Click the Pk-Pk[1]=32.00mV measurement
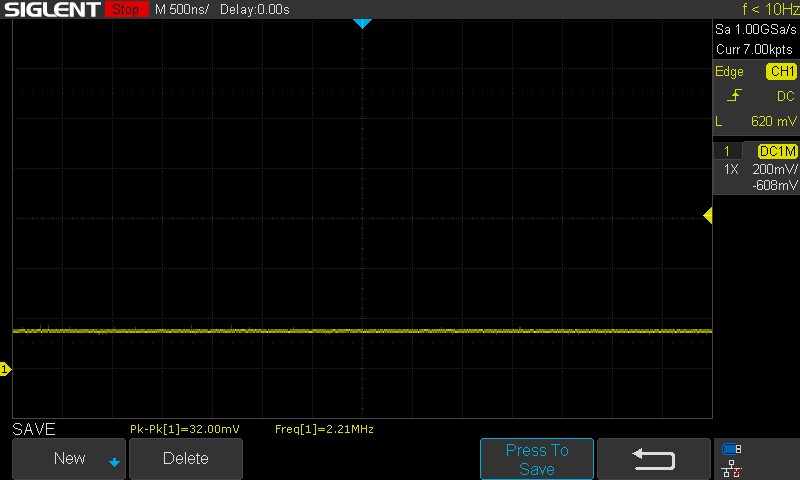The image size is (800, 480). point(185,429)
